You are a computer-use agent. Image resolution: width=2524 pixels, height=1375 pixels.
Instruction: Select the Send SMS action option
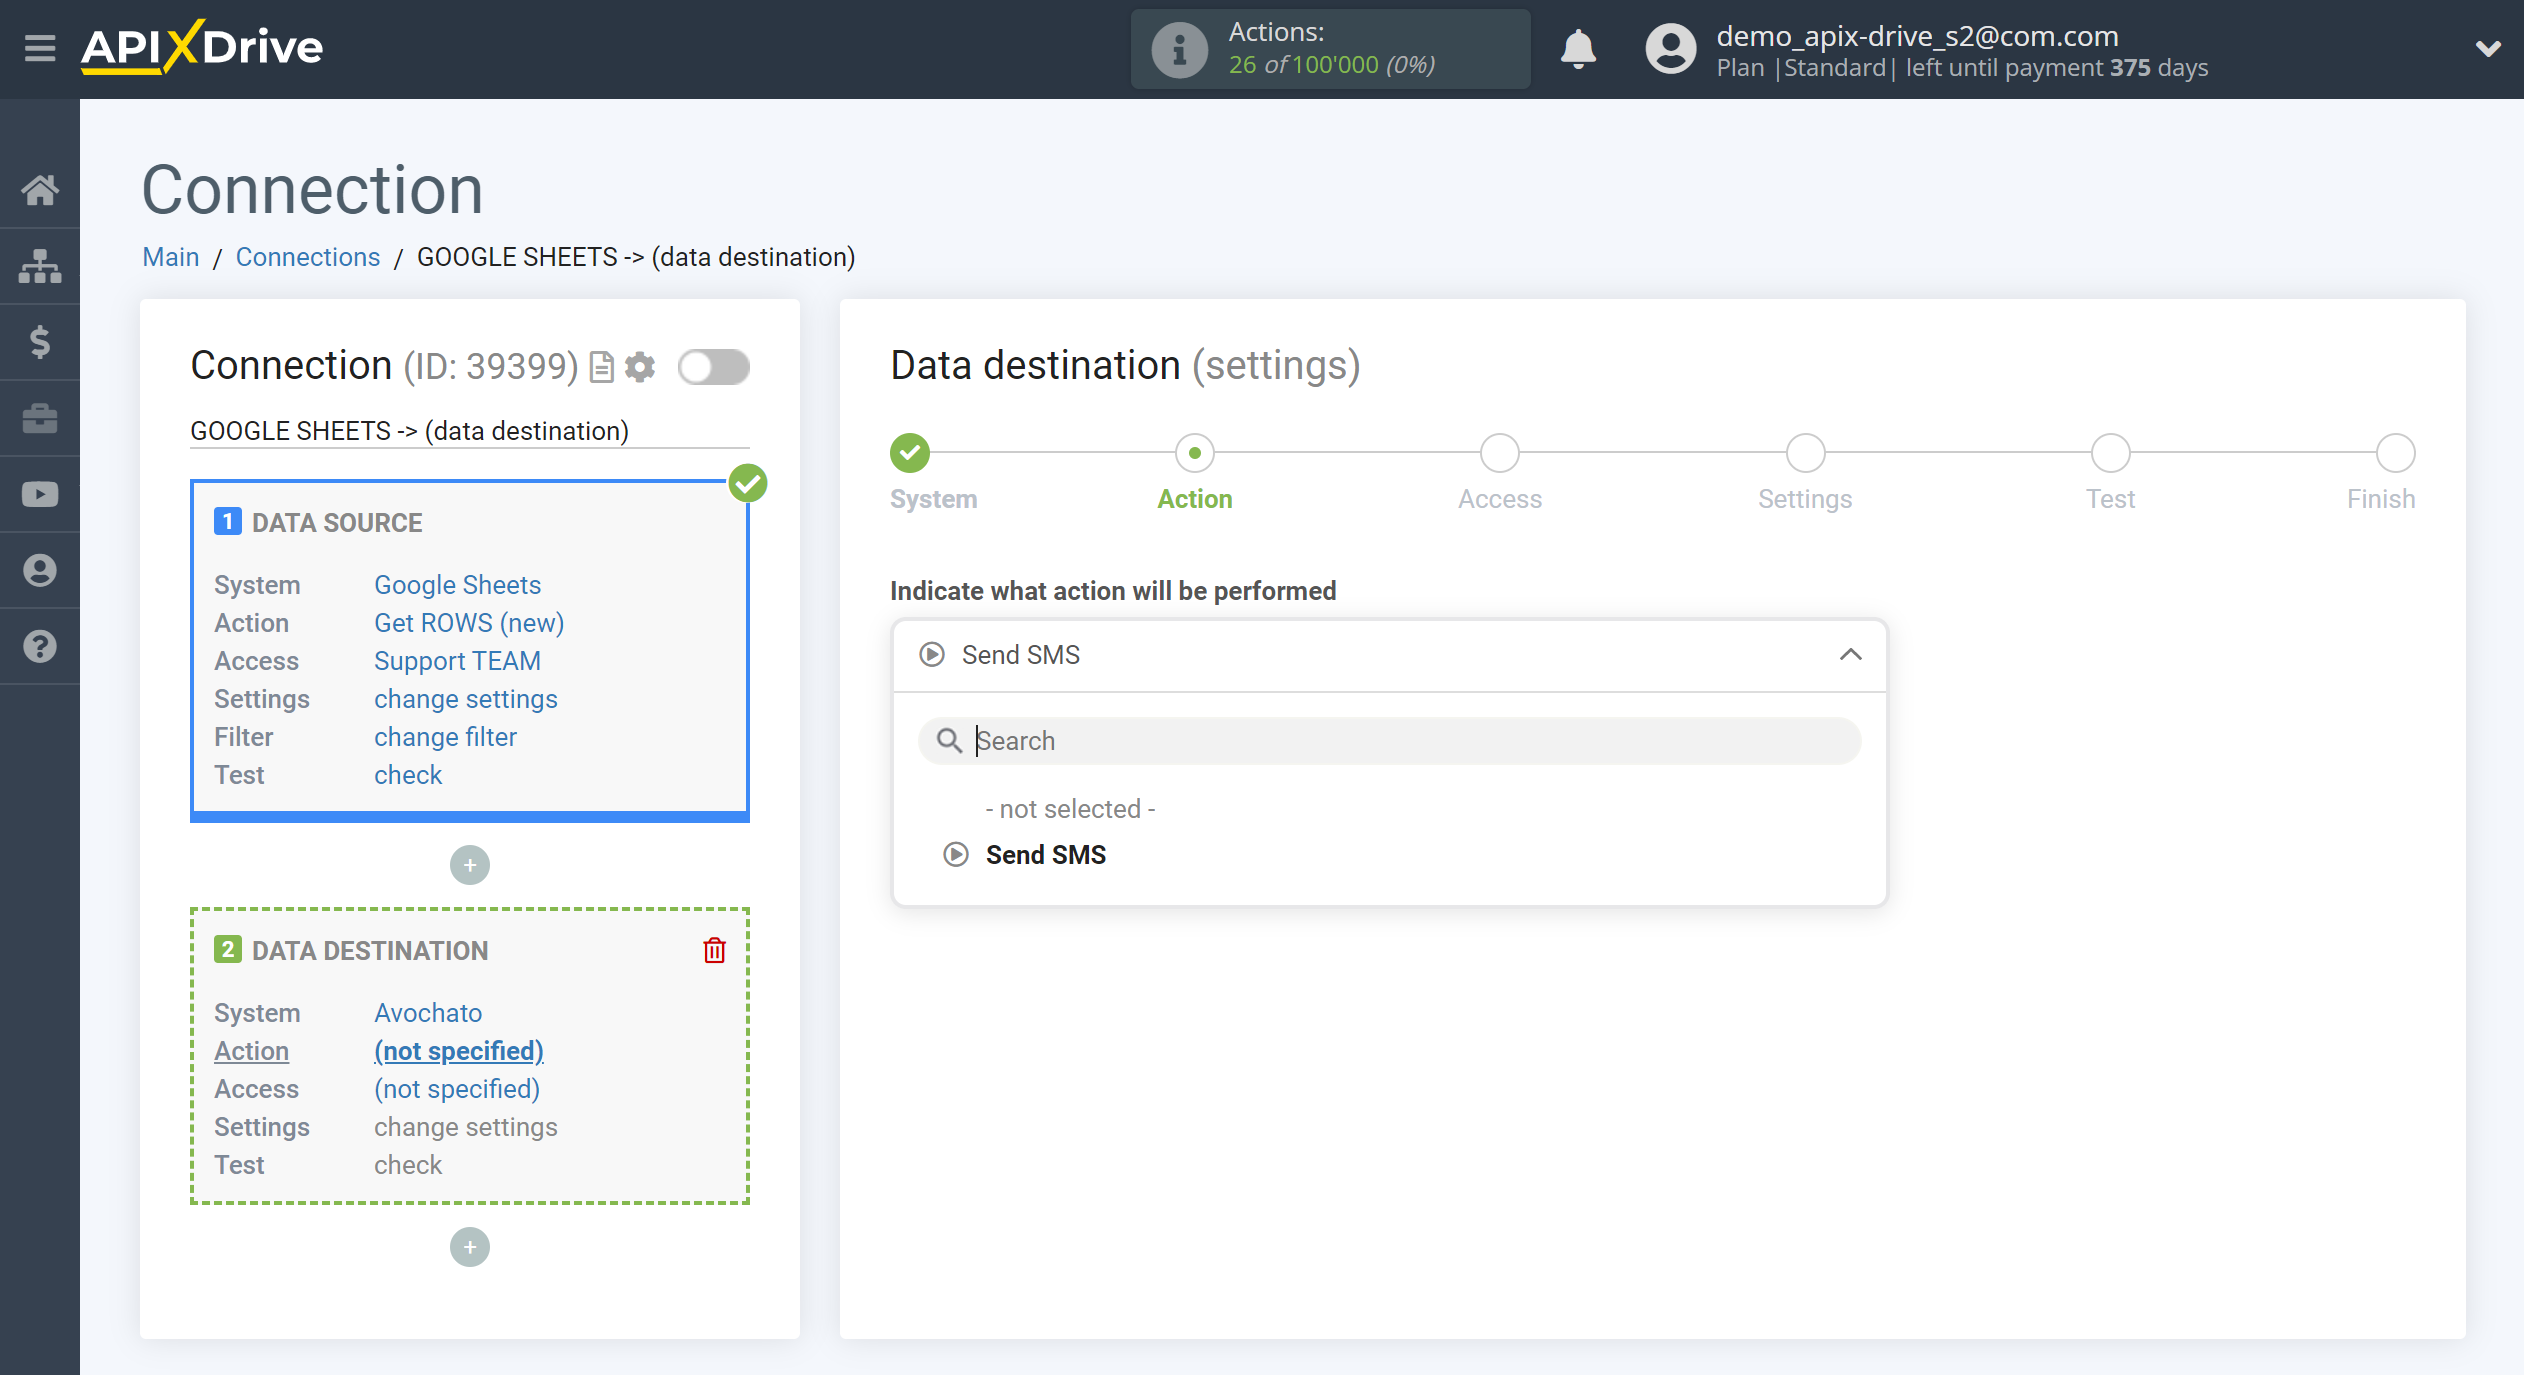pyautogui.click(x=1043, y=855)
